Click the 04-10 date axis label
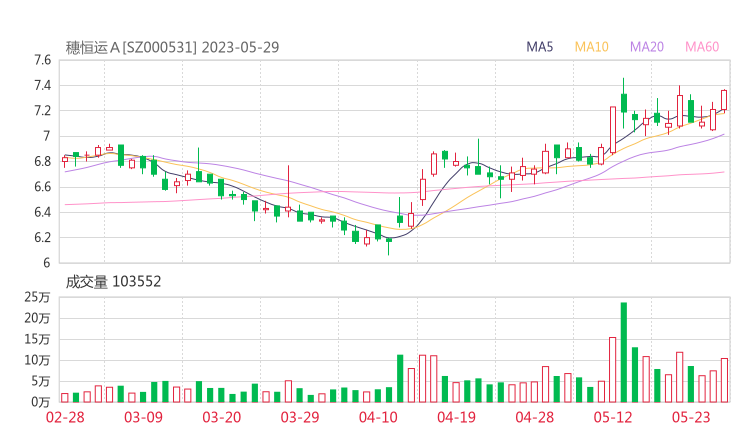The image size is (740, 440). 378,417
